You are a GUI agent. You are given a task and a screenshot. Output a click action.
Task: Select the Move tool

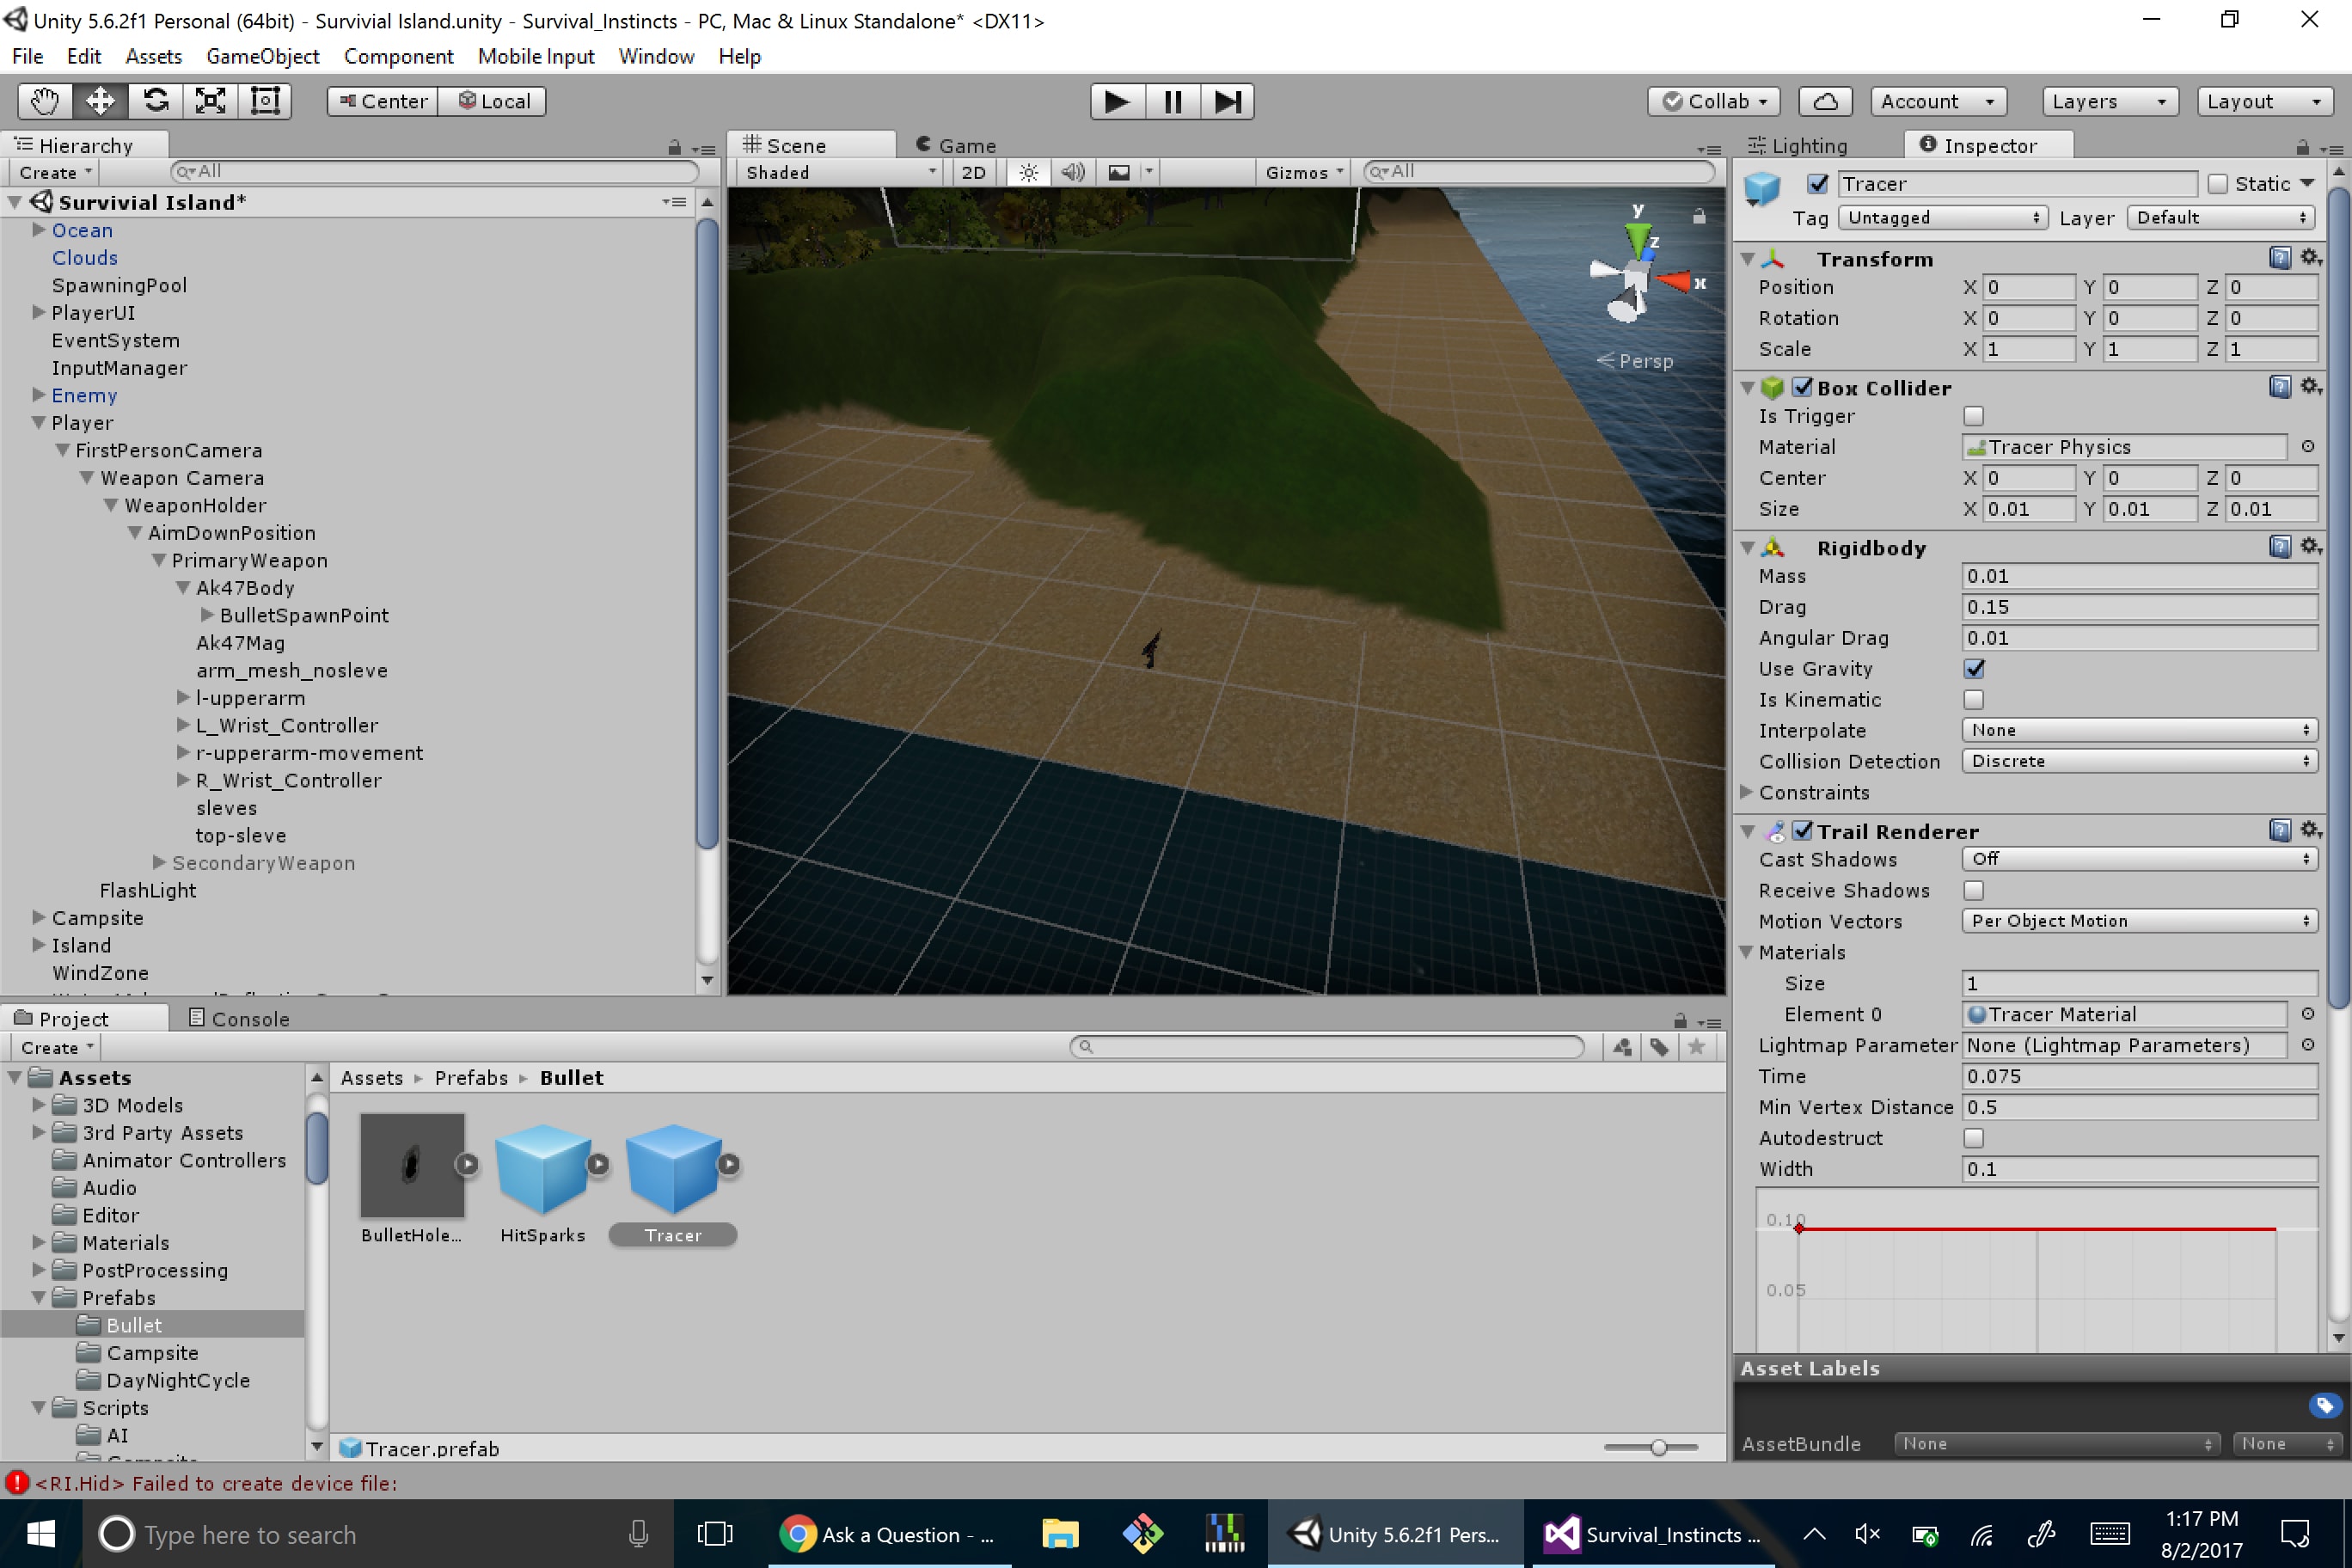coord(98,100)
